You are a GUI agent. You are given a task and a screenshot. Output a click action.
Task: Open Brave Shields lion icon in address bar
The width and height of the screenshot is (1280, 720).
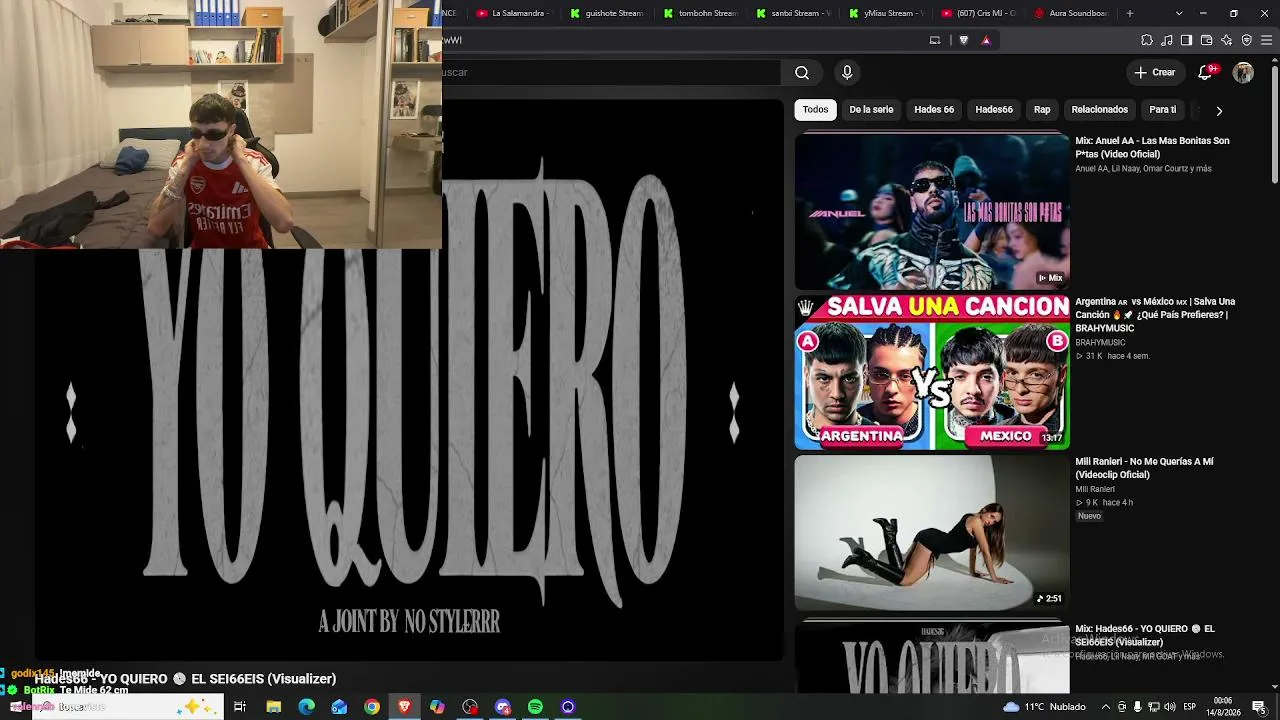pos(964,40)
